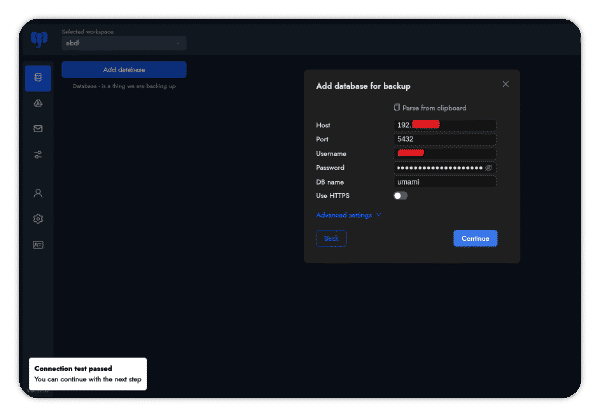Click the app logo icon
Viewport: 600px width, 417px height.
coord(39,39)
